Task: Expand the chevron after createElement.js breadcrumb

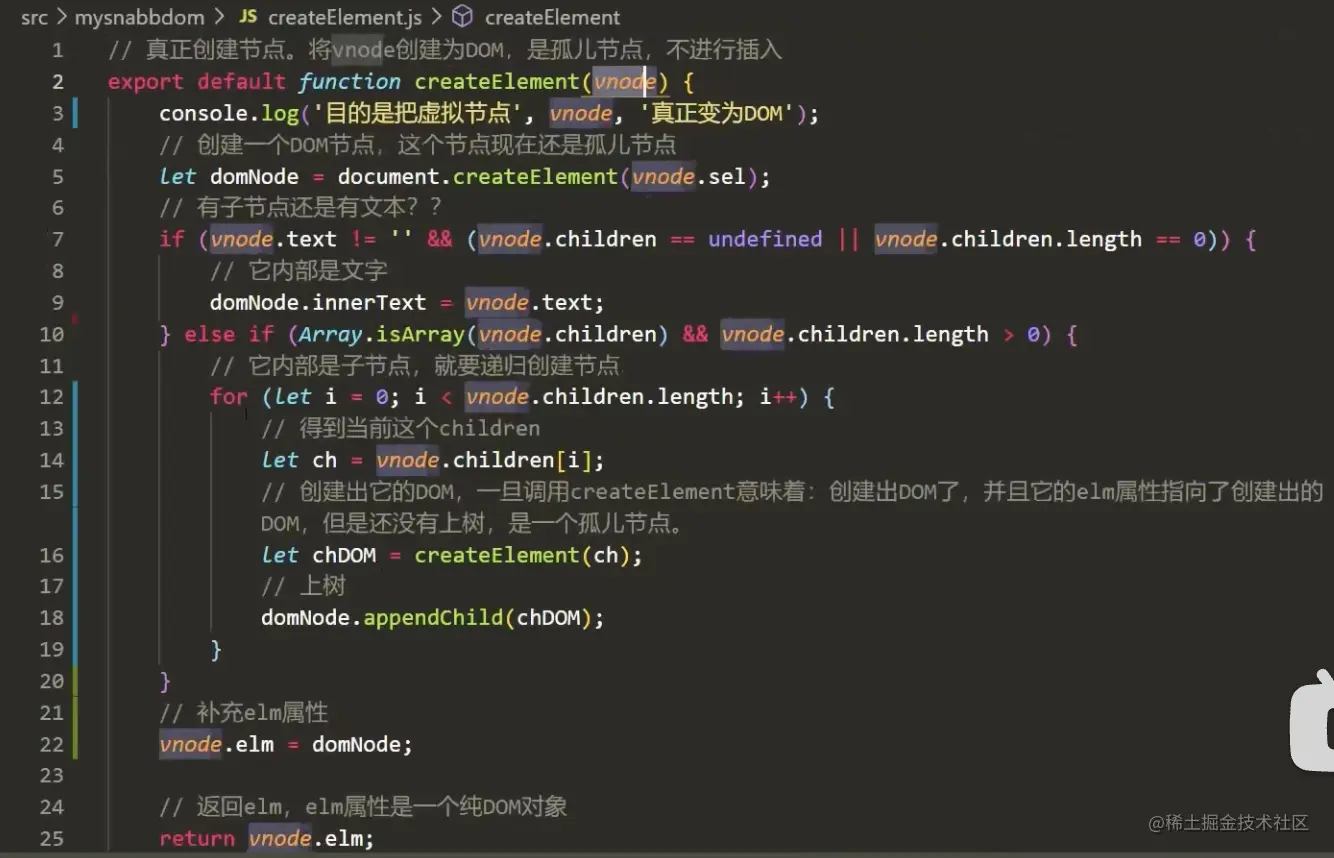Action: 436,17
